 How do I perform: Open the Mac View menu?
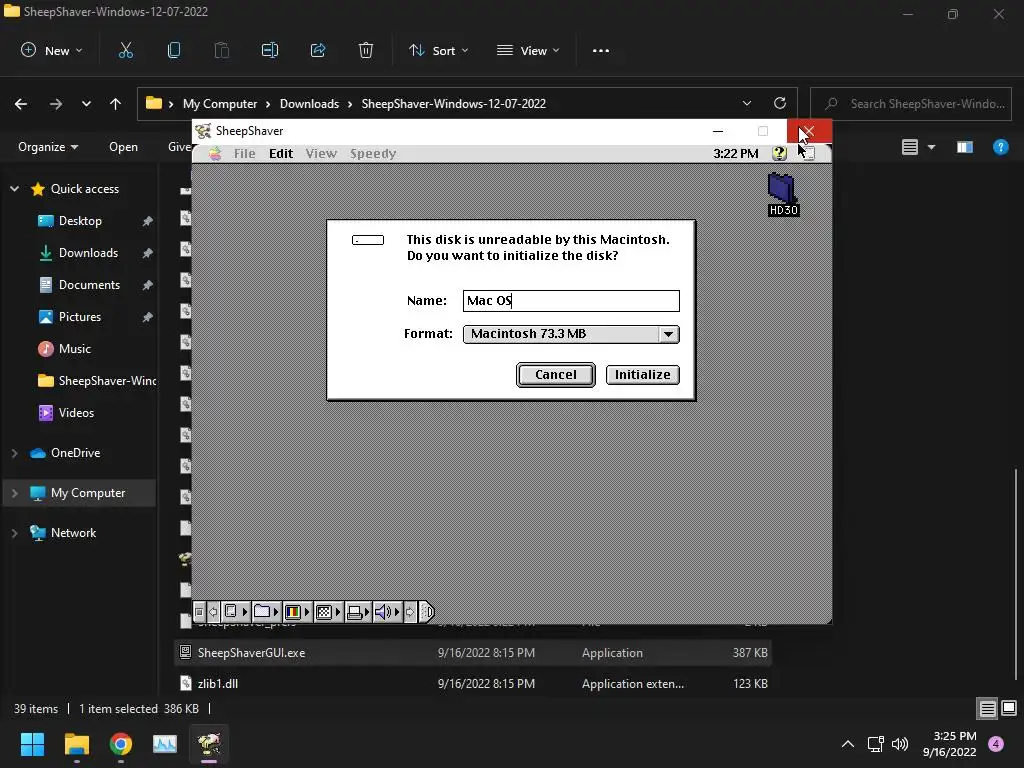(x=321, y=153)
